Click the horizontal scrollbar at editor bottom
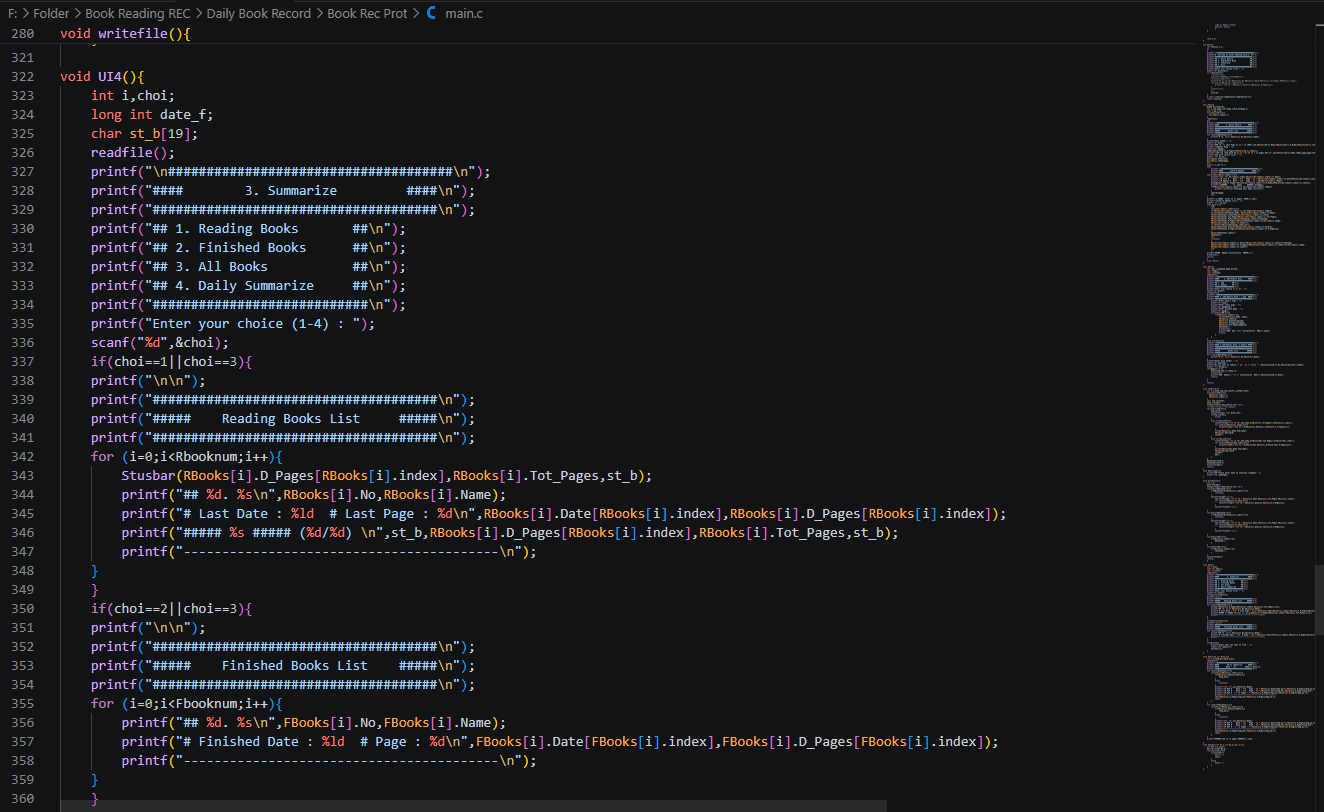The width and height of the screenshot is (1324, 812). tap(473, 805)
